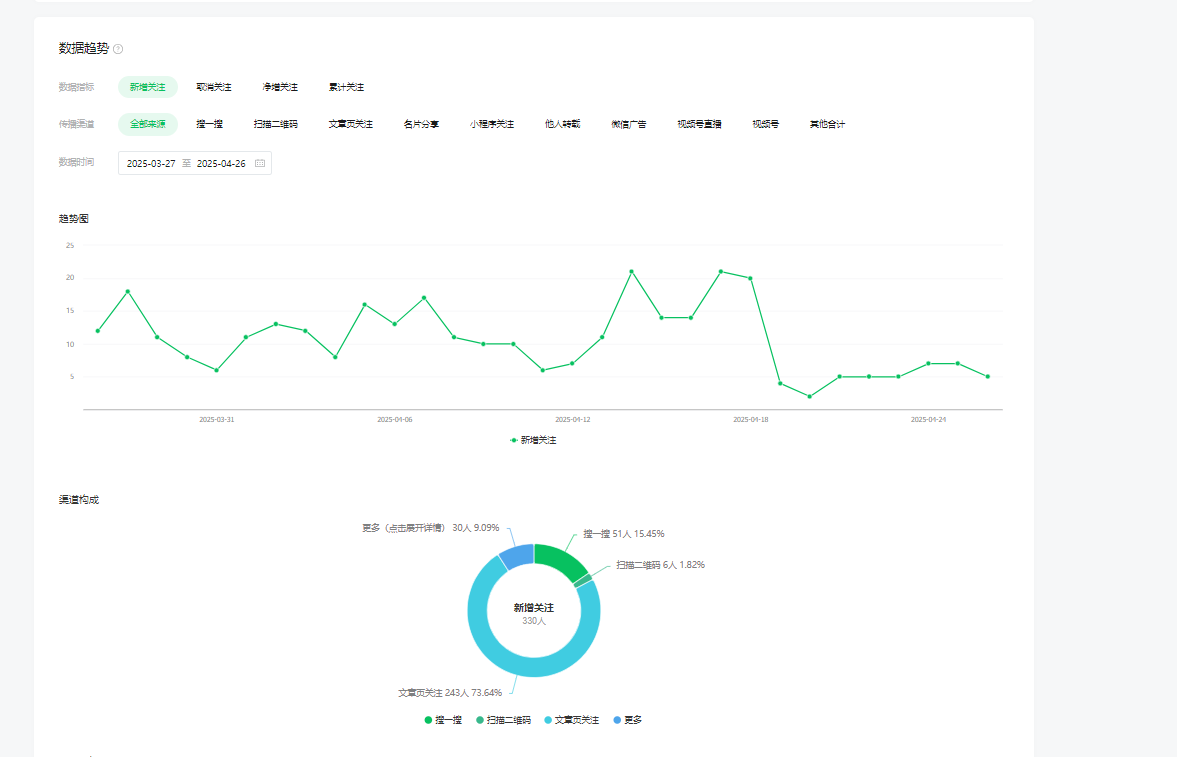Click the trend point above 2025-04-24
This screenshot has height=757, width=1177.
[x=929, y=363]
